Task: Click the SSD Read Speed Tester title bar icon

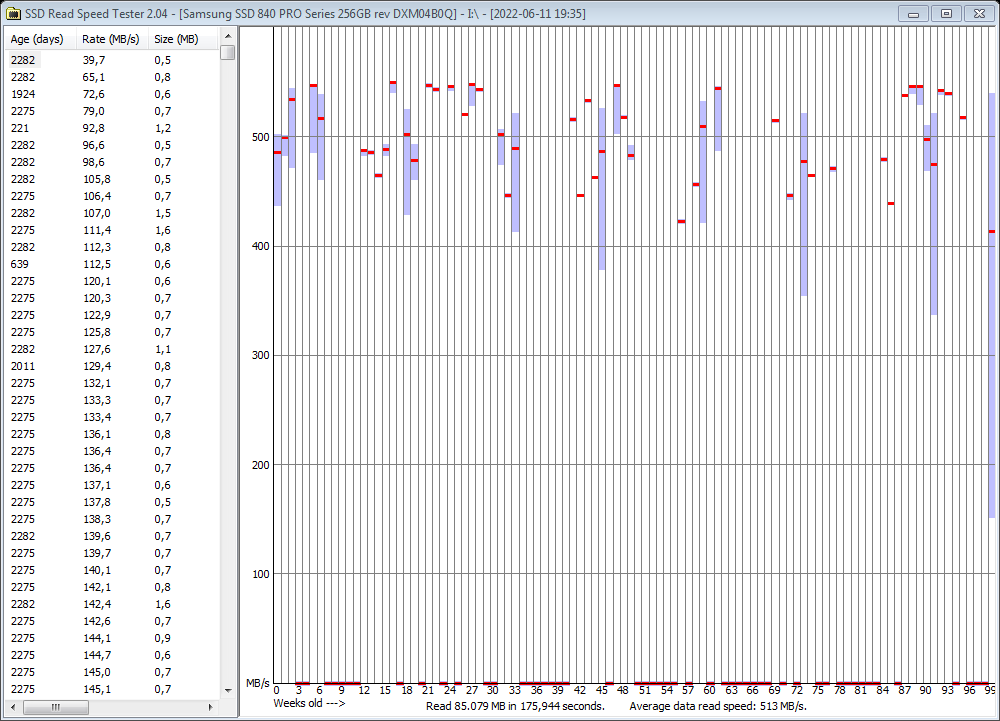Action: (x=13, y=13)
